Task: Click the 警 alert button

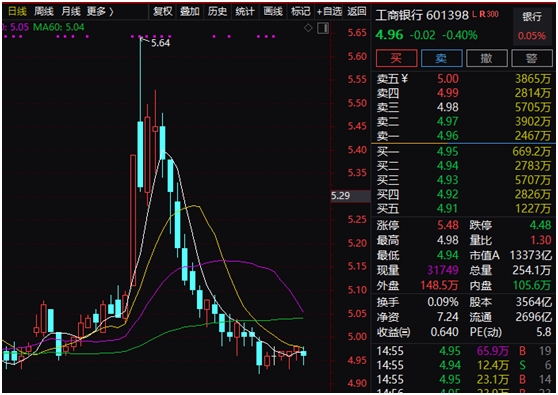Action: tap(532, 58)
